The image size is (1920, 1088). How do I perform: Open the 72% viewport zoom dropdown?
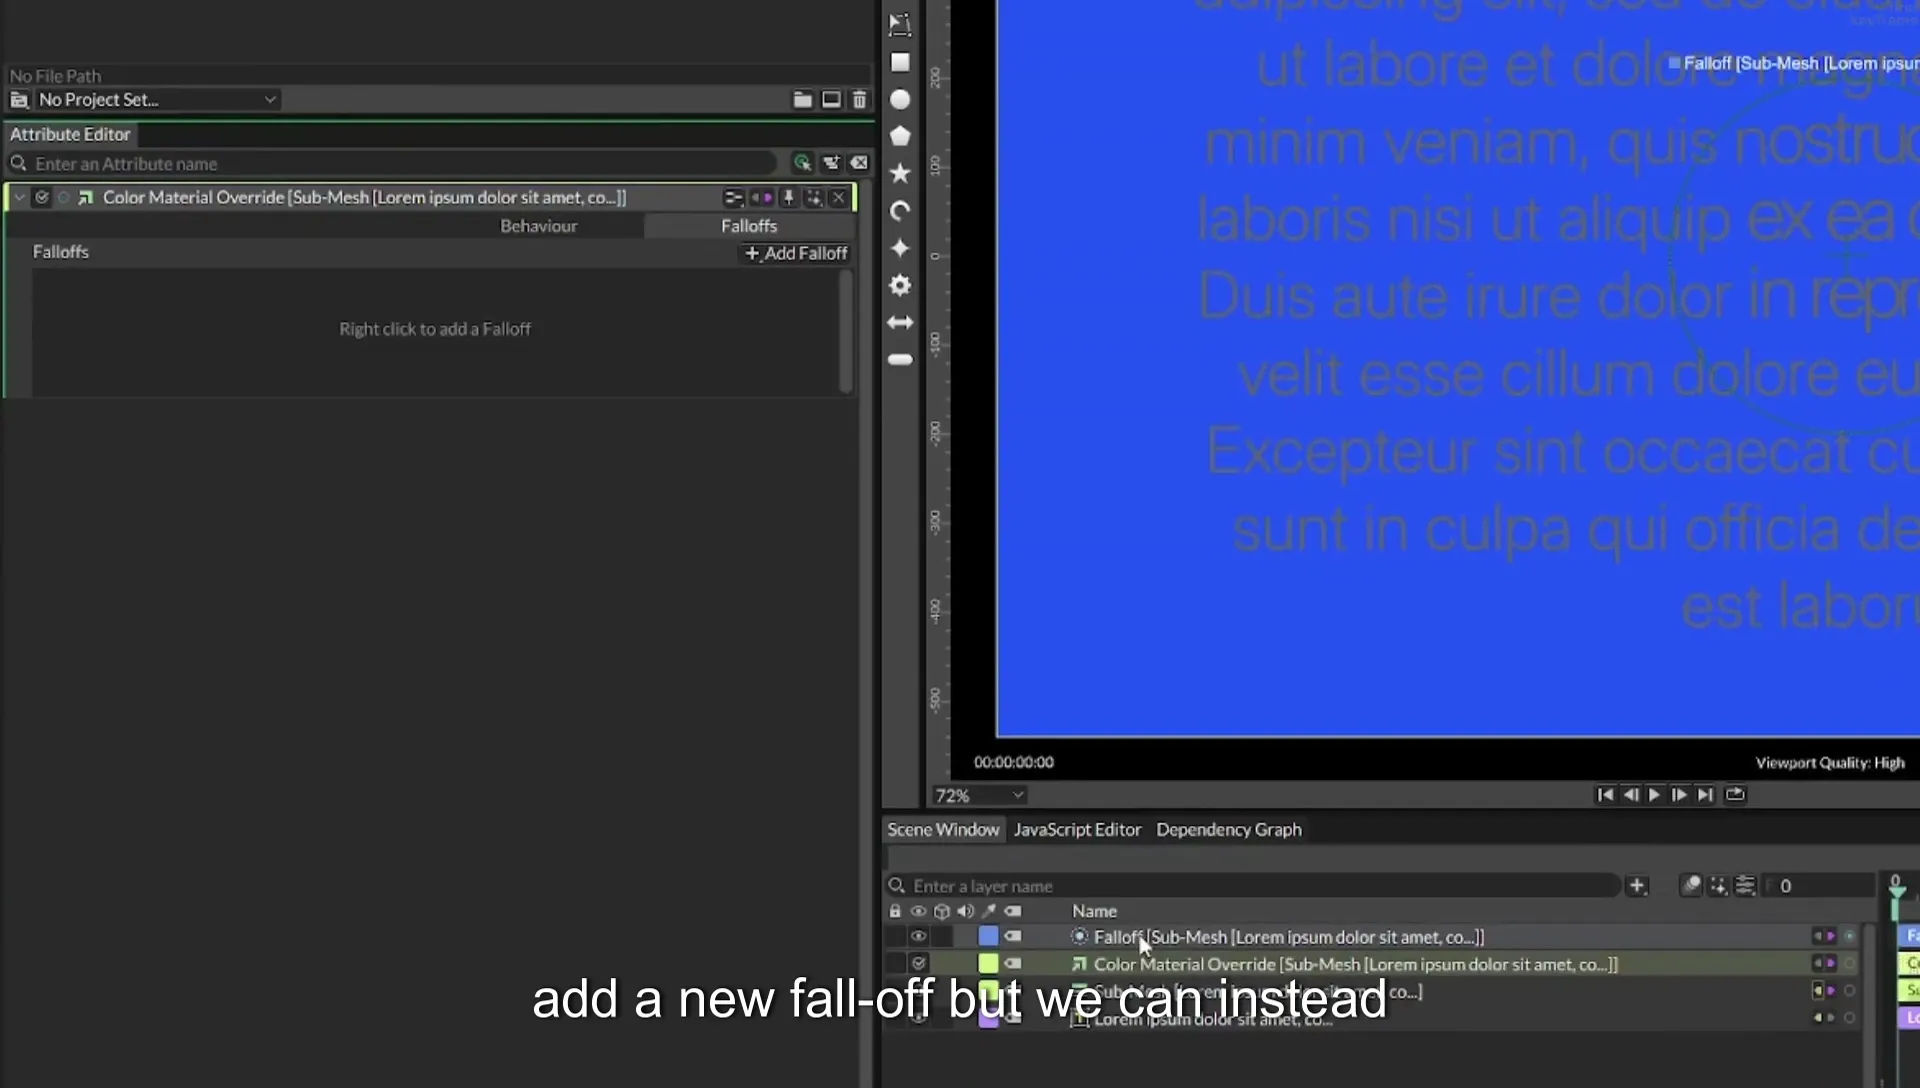(980, 796)
